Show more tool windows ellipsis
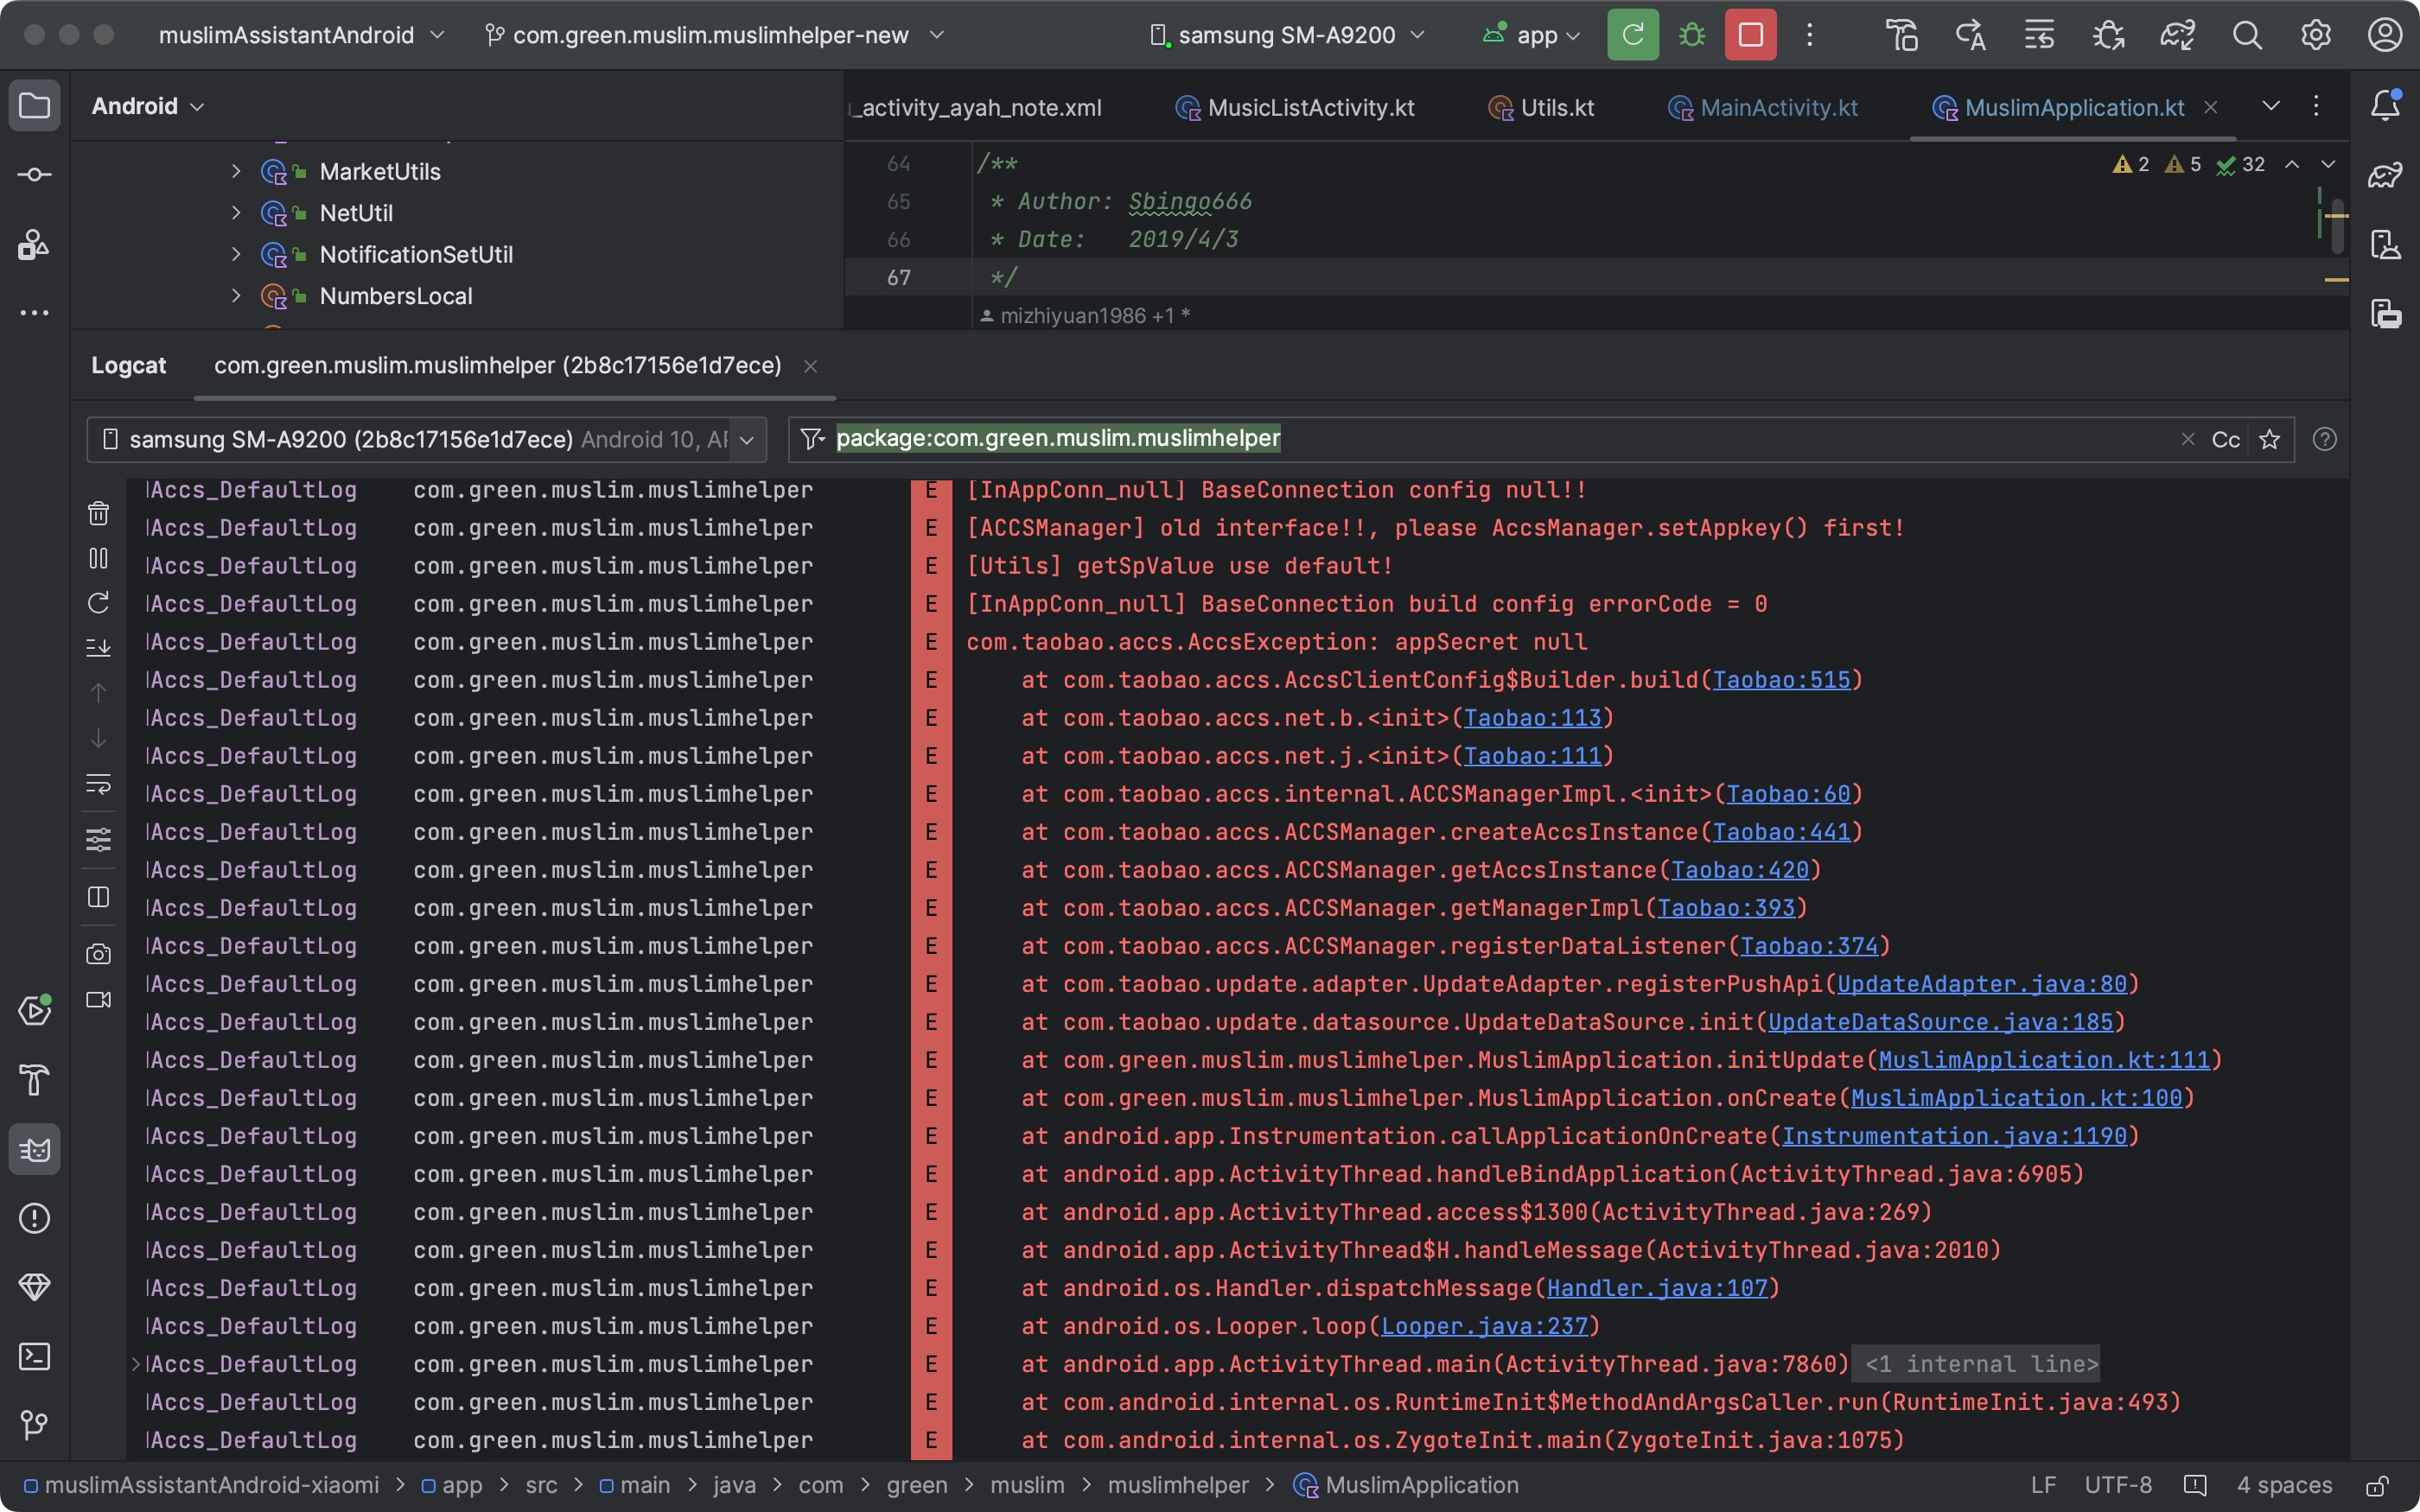The width and height of the screenshot is (2420, 1512). (x=34, y=313)
